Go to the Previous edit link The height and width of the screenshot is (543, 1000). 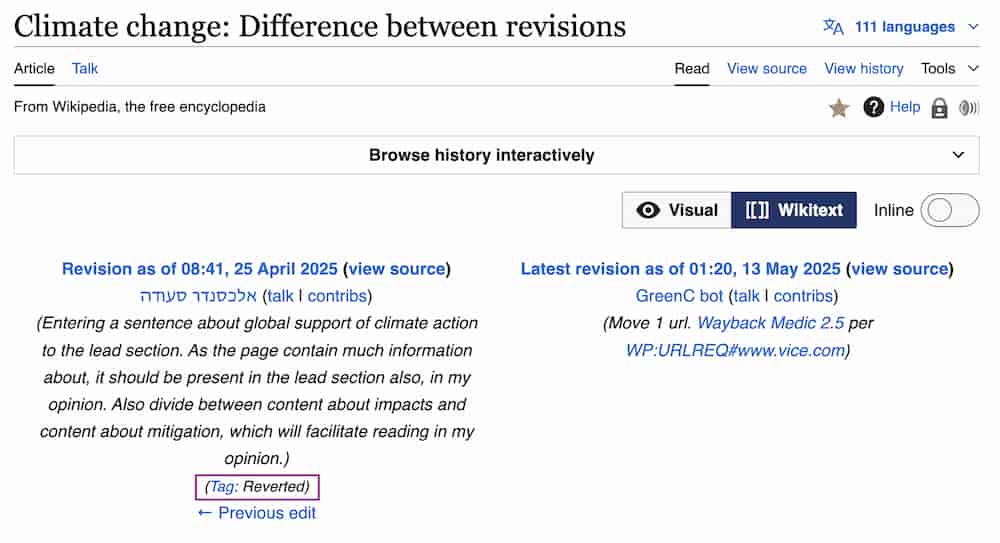coord(257,513)
